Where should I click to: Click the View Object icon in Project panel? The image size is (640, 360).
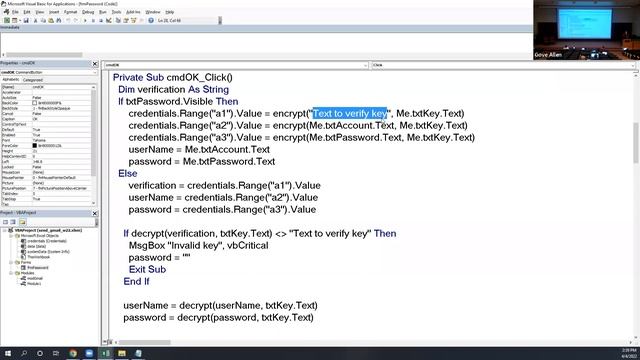click(13, 222)
